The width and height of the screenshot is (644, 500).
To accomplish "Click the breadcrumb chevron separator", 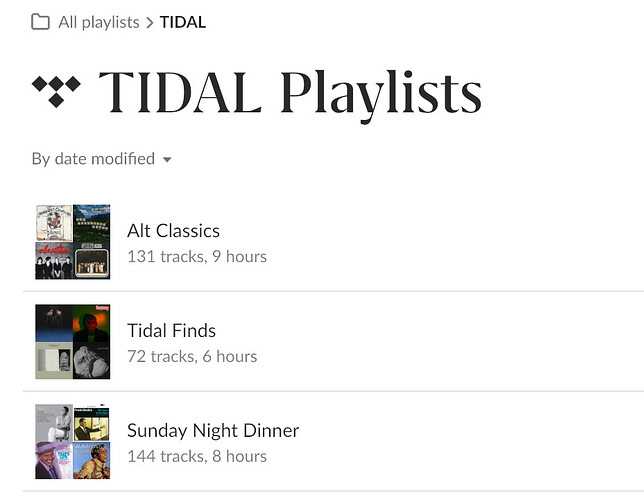I will (x=150, y=23).
